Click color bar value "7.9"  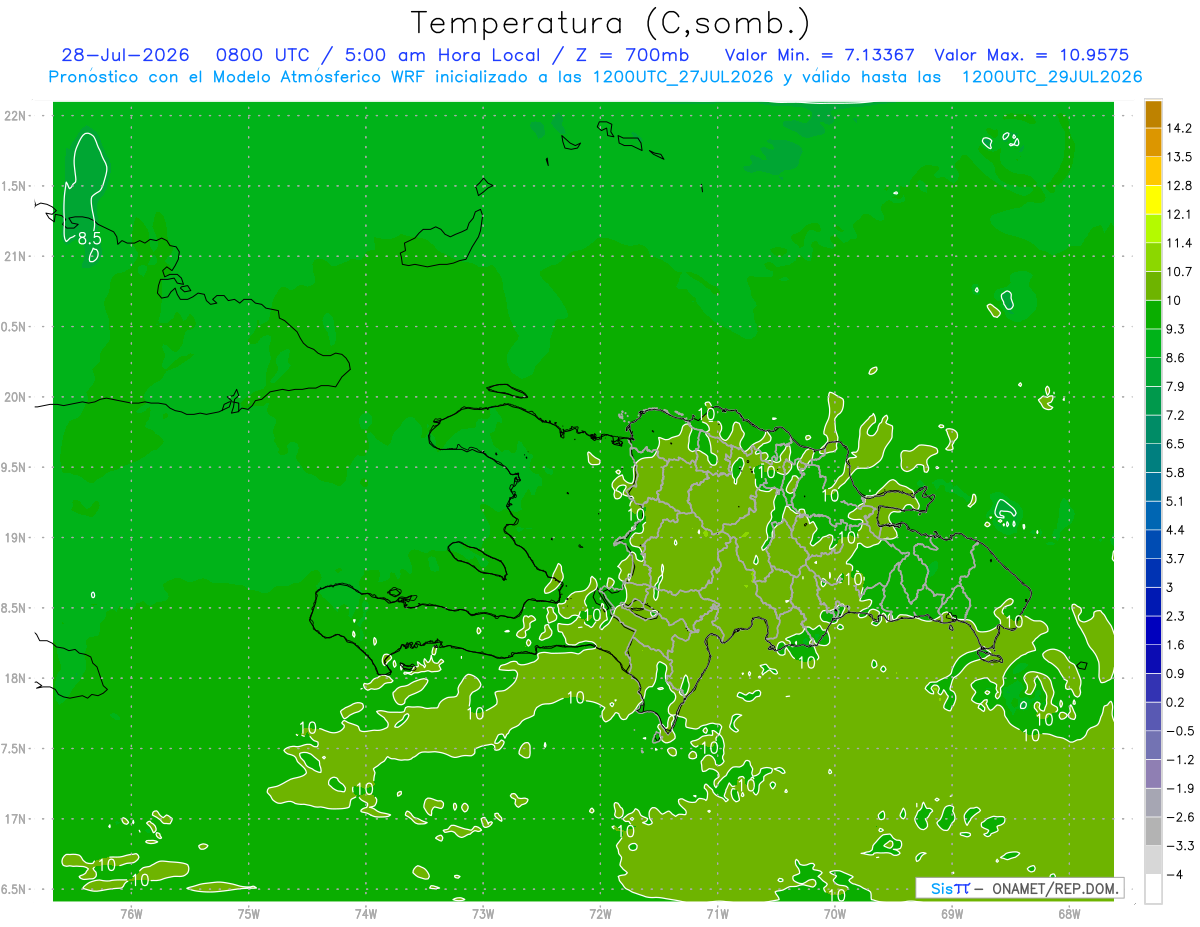click(1175, 386)
